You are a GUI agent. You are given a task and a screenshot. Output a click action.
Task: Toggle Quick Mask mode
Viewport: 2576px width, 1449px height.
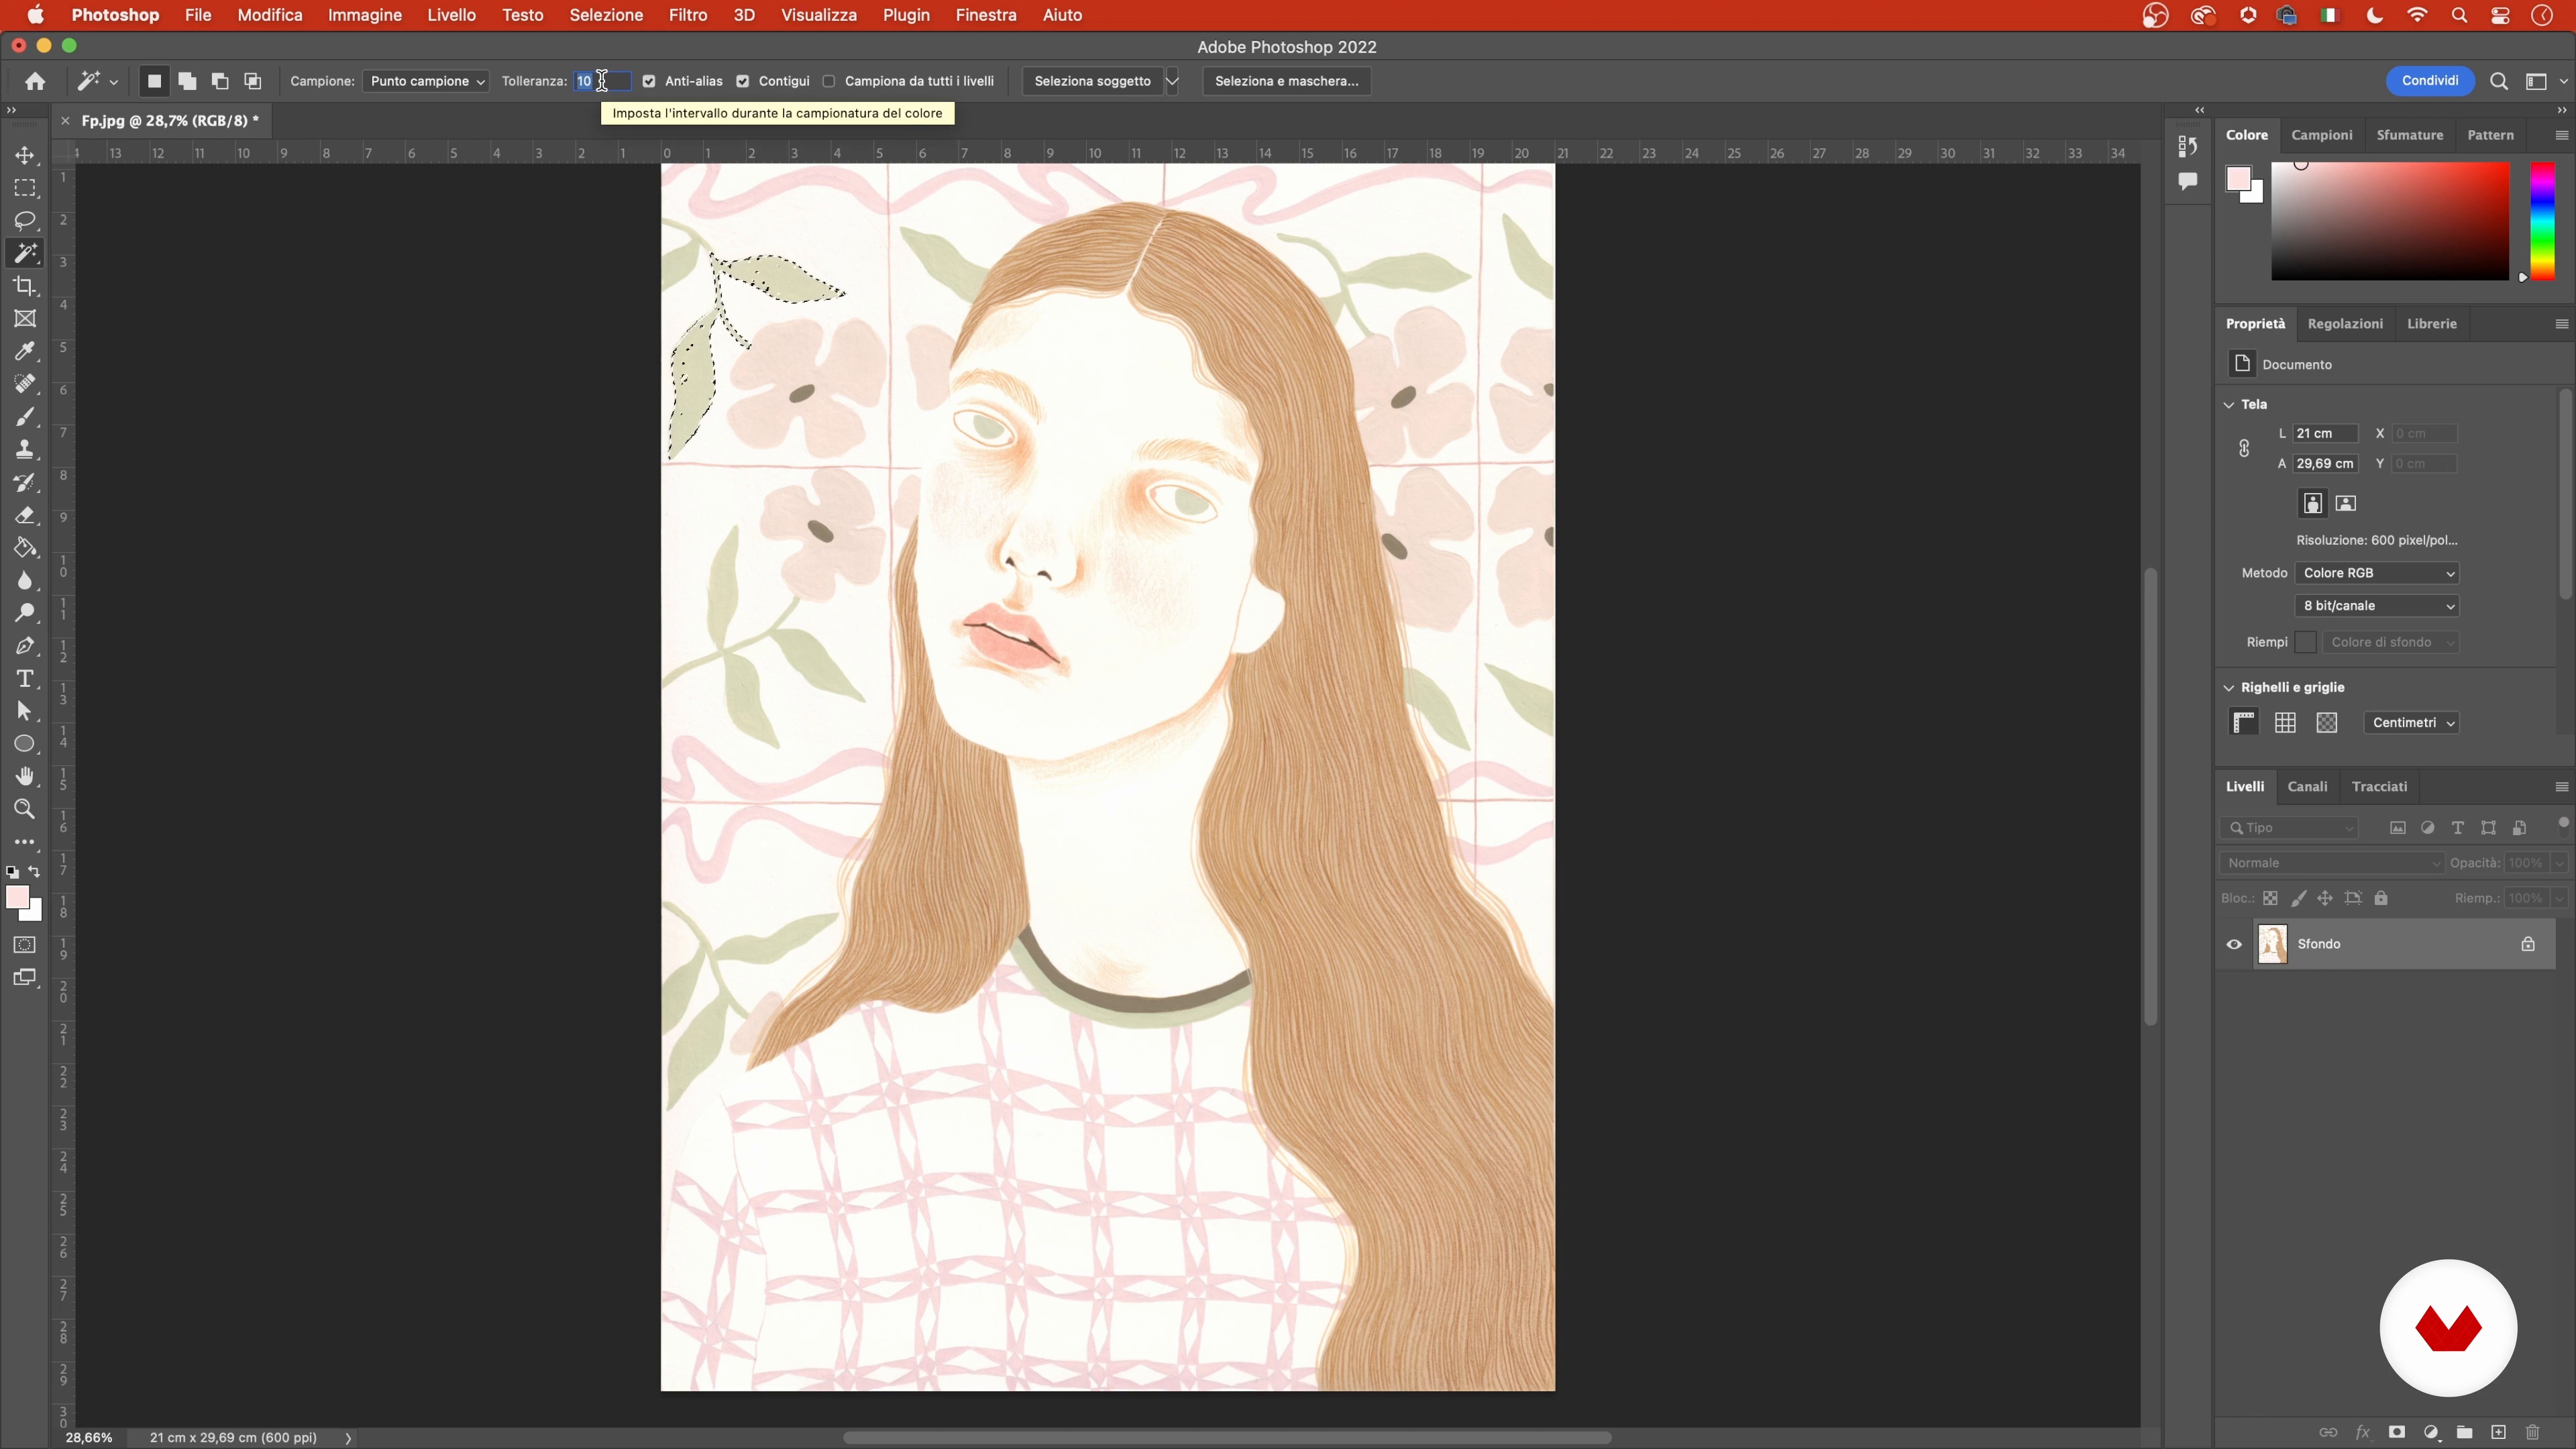tap(25, 945)
